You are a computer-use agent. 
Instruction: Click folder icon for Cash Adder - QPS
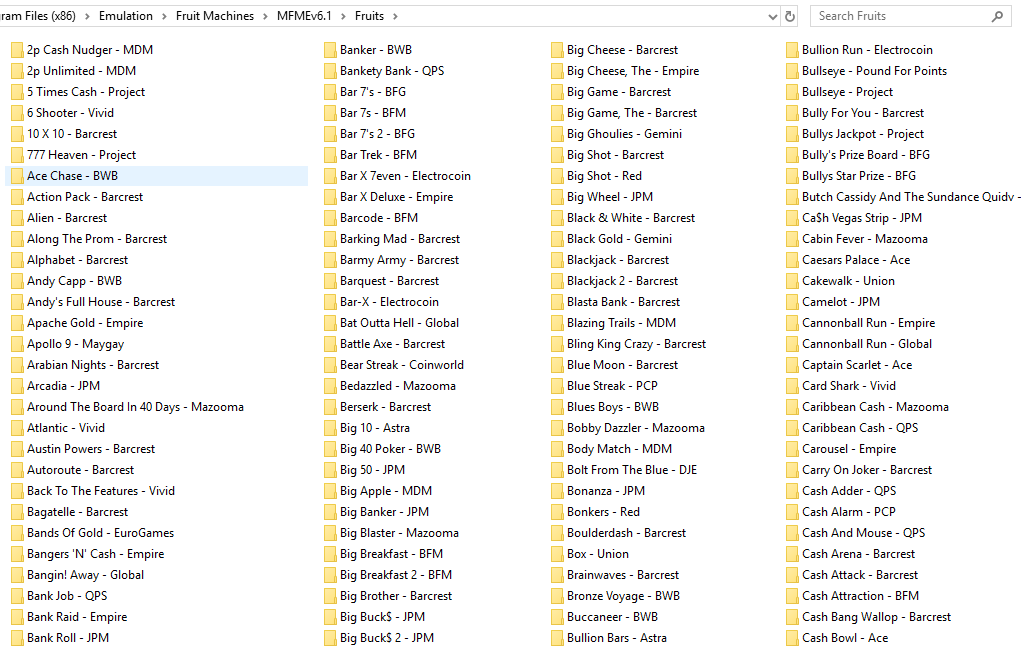792,491
